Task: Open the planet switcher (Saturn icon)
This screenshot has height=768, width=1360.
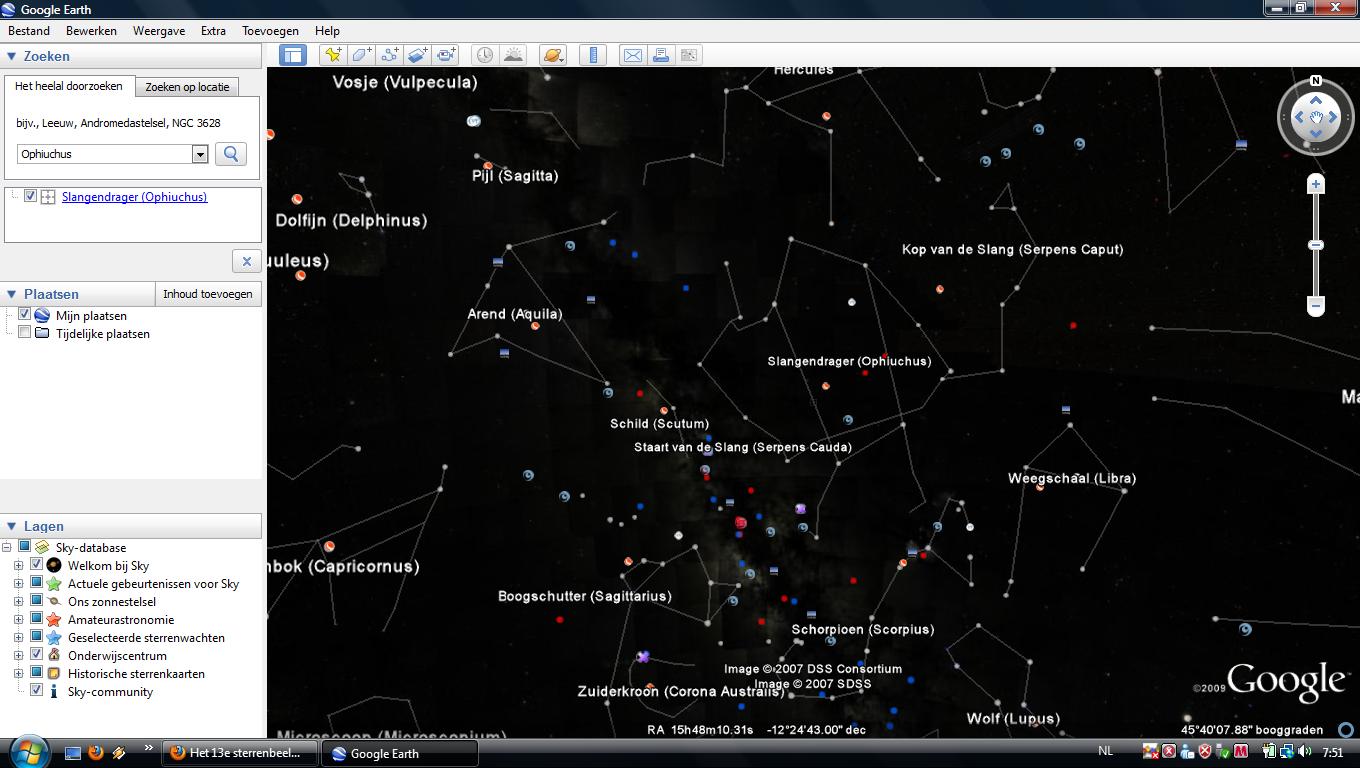Action: click(x=552, y=55)
